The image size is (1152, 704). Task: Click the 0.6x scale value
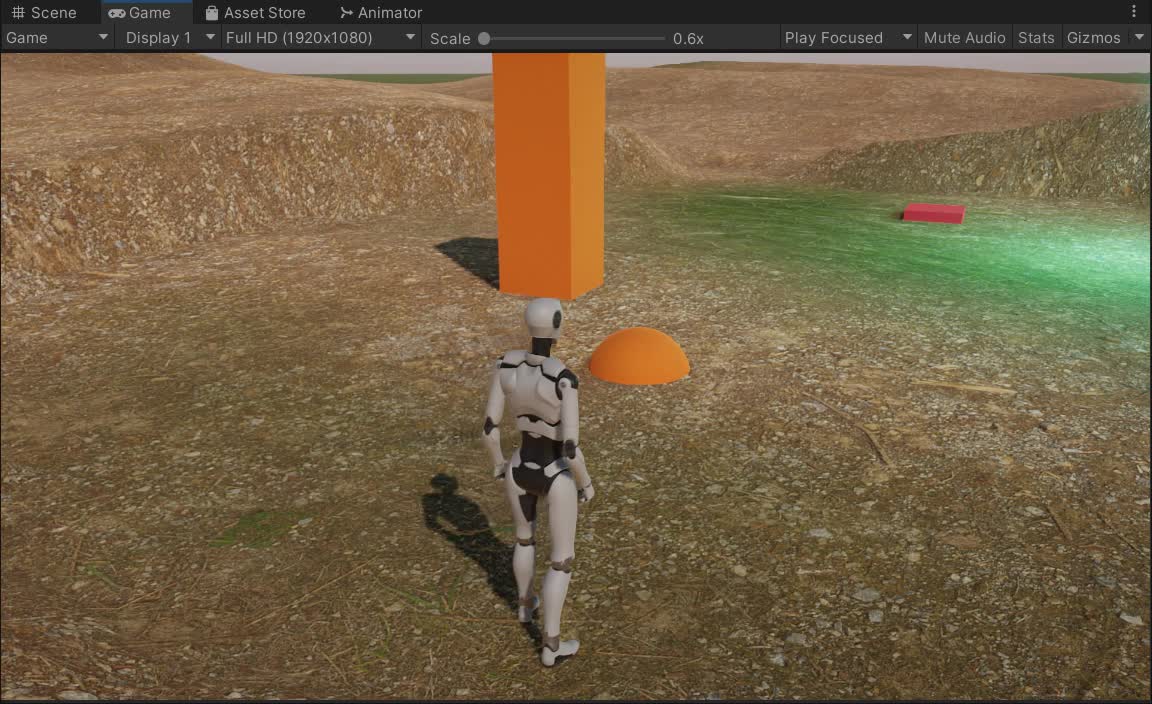[688, 39]
